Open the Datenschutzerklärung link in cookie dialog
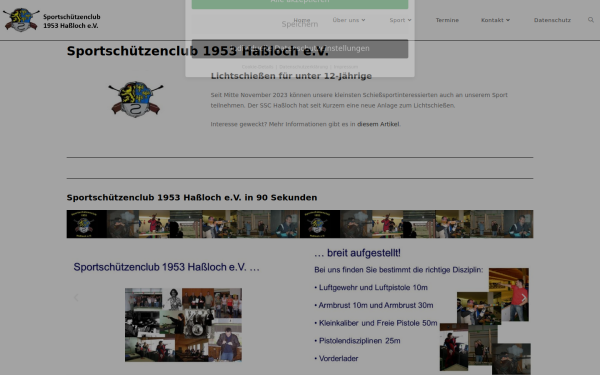 (x=303, y=67)
